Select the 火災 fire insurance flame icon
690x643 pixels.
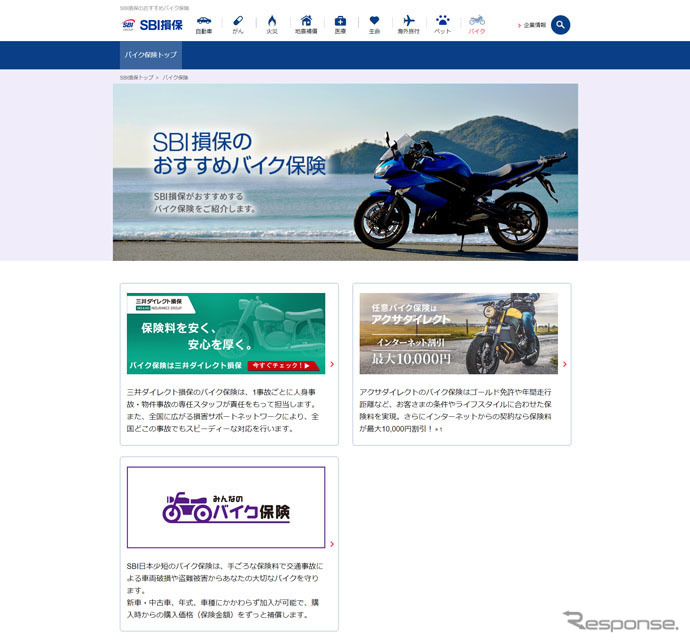[272, 25]
